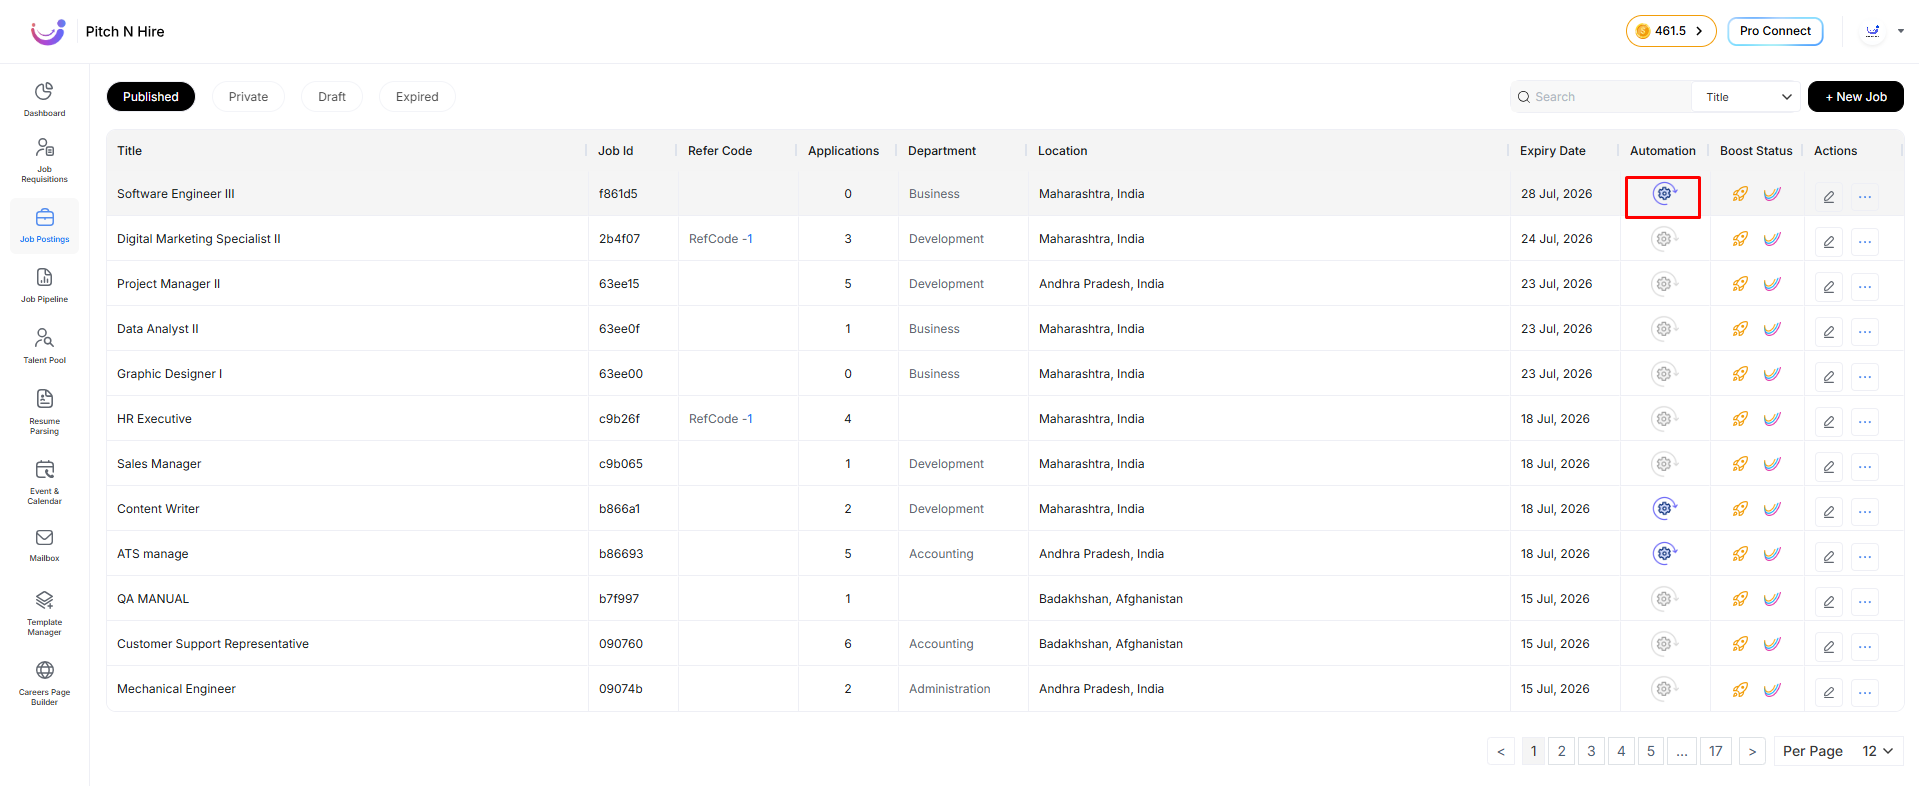
Task: Click the boost rocket icon for Project Manager II
Action: tap(1740, 284)
